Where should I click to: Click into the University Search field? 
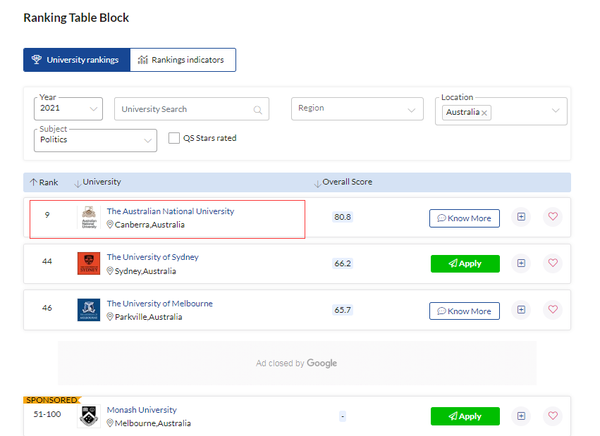tap(191, 109)
